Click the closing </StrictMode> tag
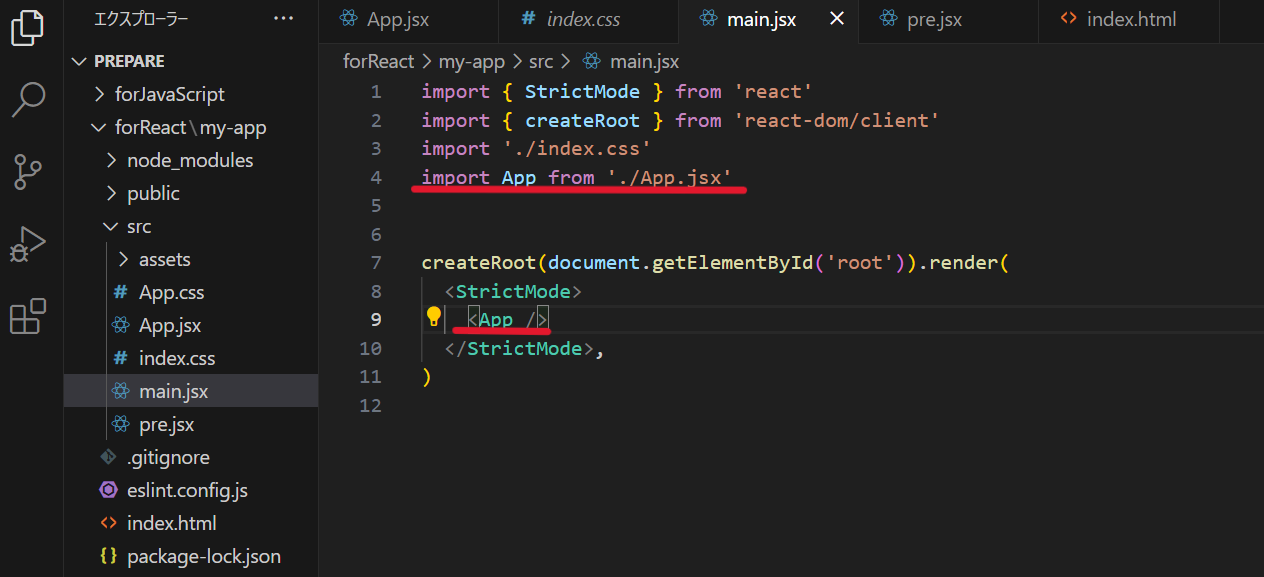 point(519,348)
